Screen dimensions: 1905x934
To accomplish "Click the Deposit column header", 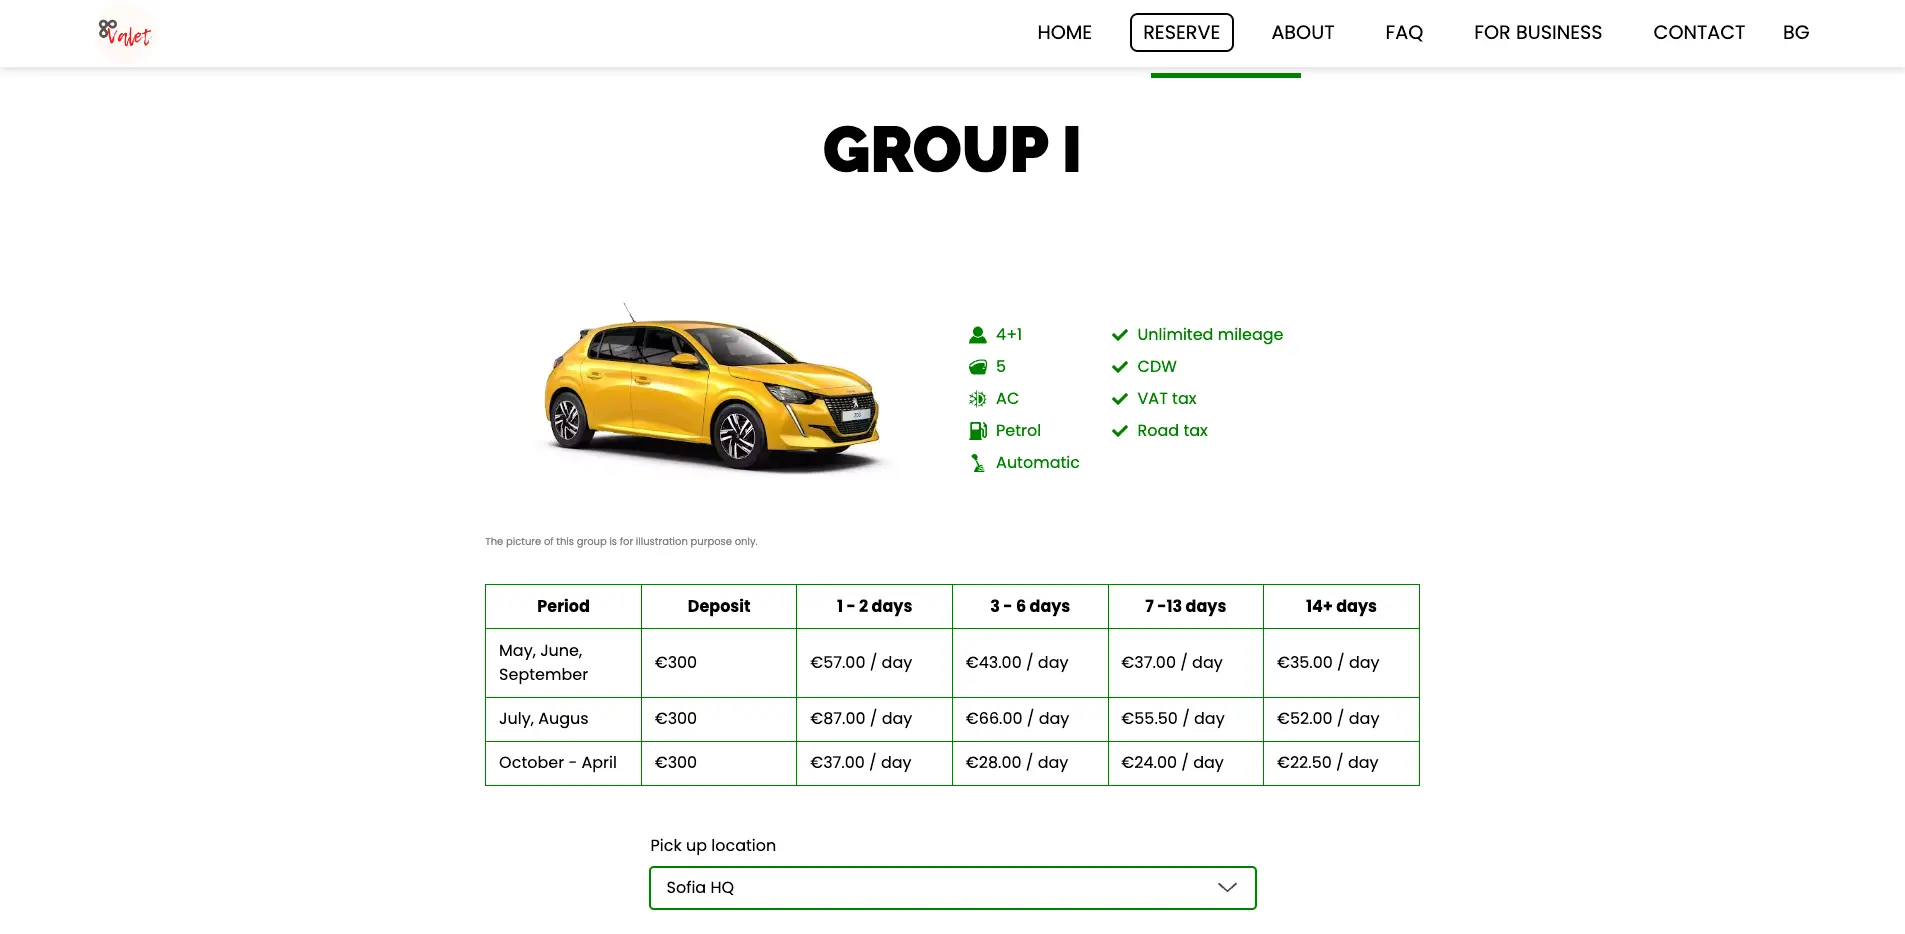I will 718,606.
